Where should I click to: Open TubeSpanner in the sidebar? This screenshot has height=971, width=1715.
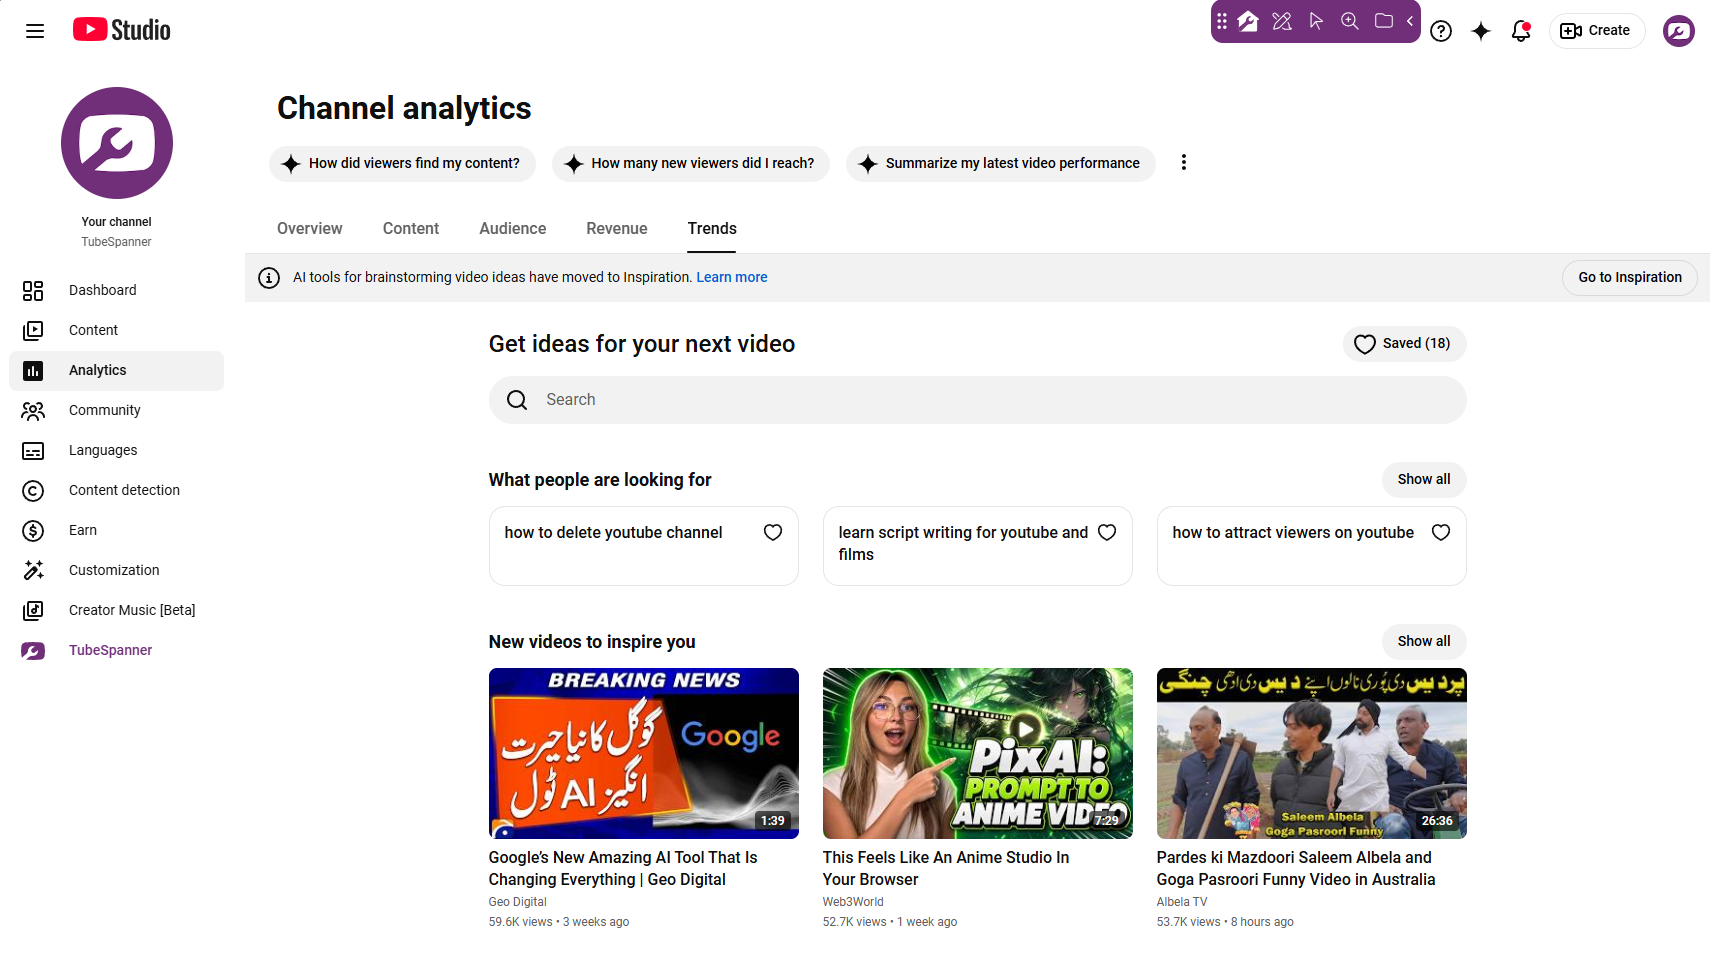(x=116, y=651)
